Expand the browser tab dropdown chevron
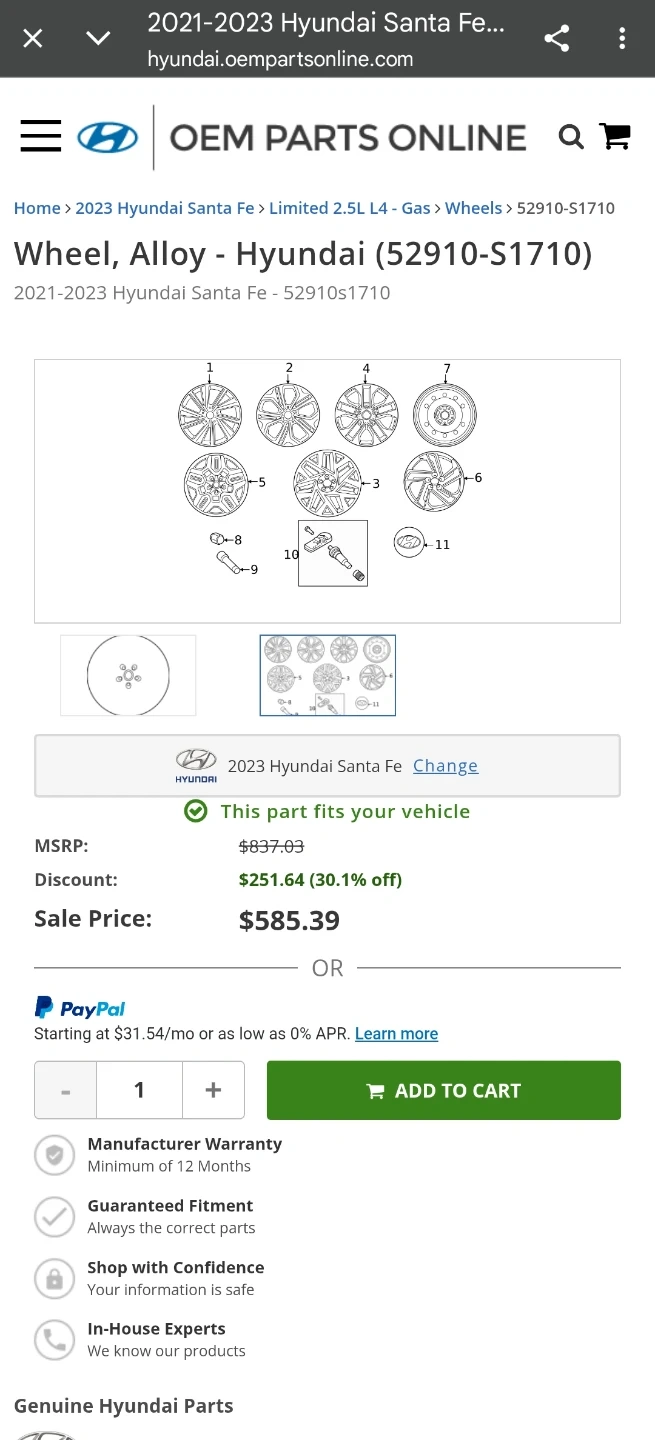The width and height of the screenshot is (655, 1440). (x=98, y=39)
